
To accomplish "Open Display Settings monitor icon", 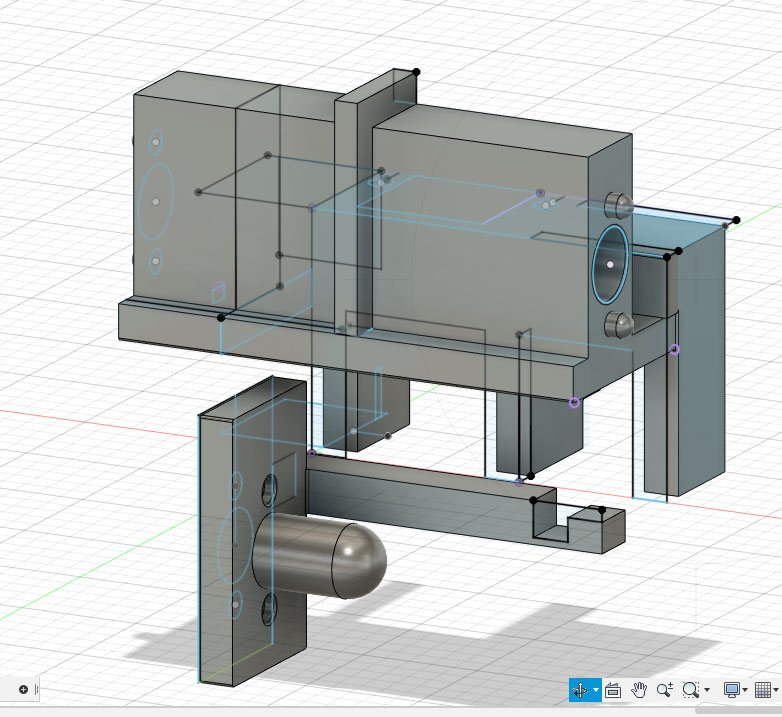I will point(731,690).
